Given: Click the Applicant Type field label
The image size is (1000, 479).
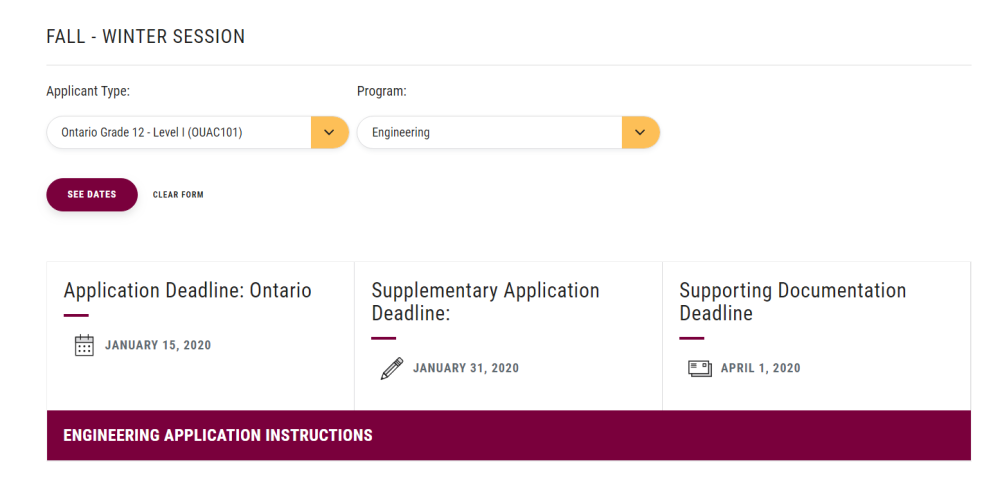Looking at the screenshot, I should pos(88,92).
